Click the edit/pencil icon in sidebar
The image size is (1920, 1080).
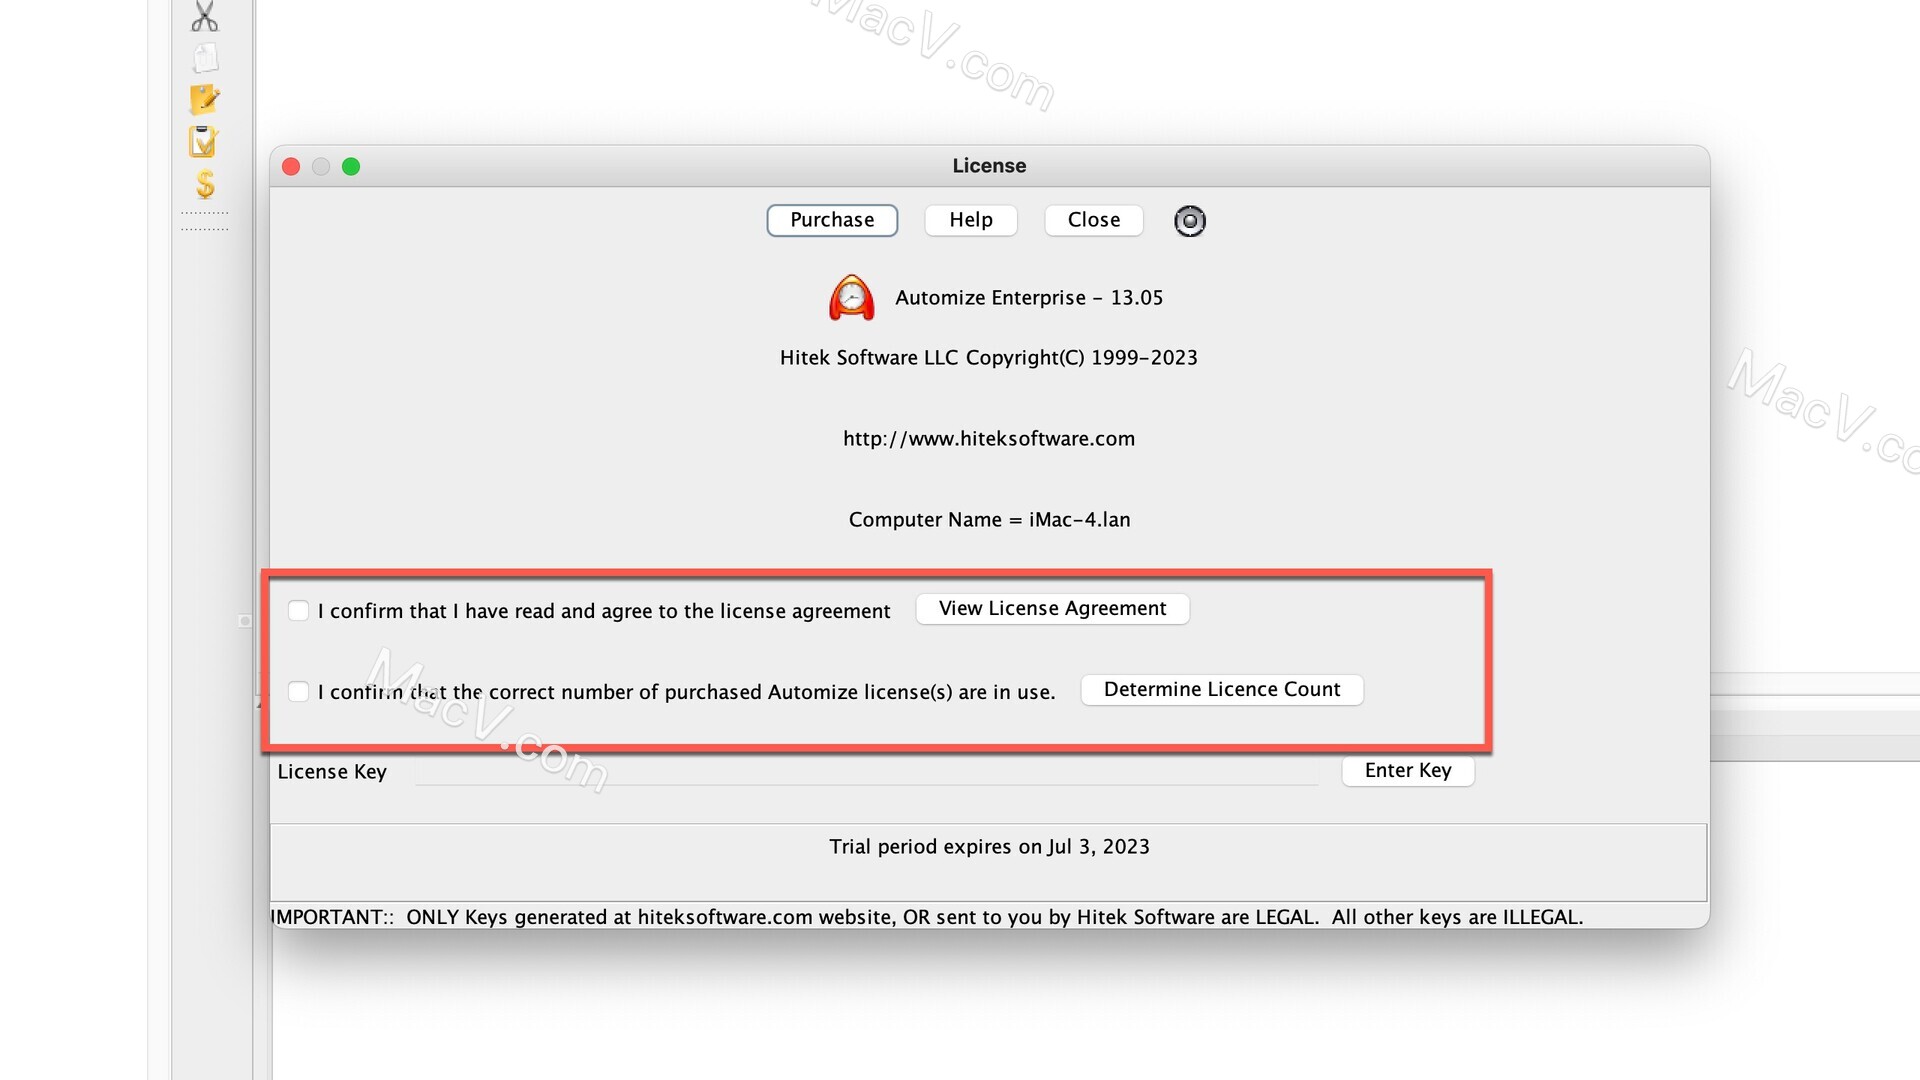click(204, 99)
